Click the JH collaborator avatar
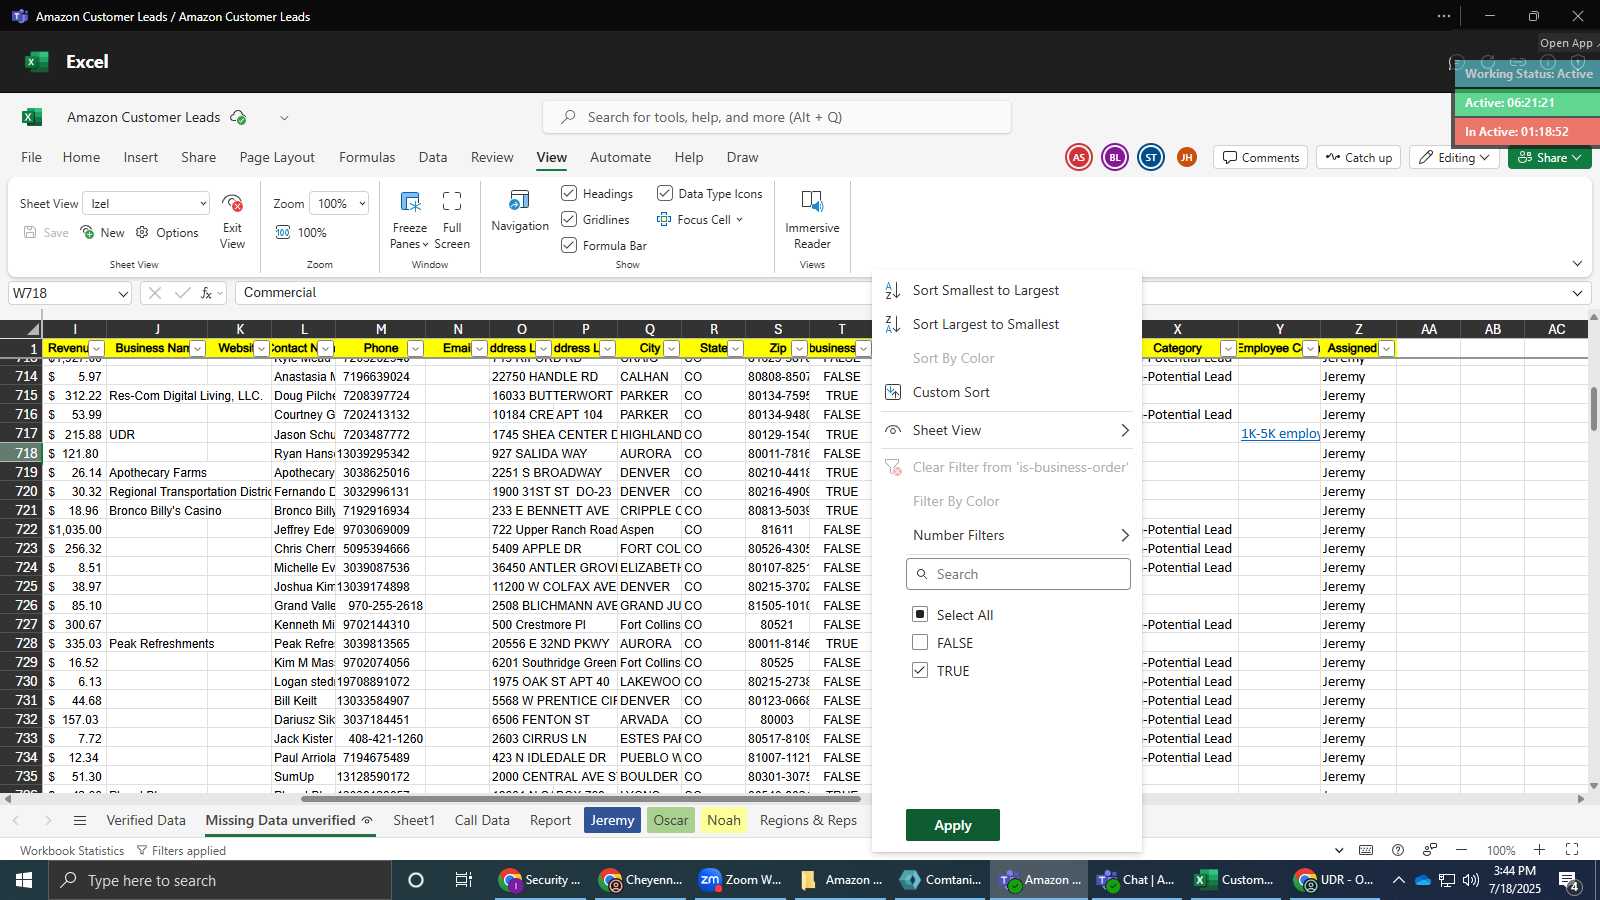1600x900 pixels. point(1186,157)
